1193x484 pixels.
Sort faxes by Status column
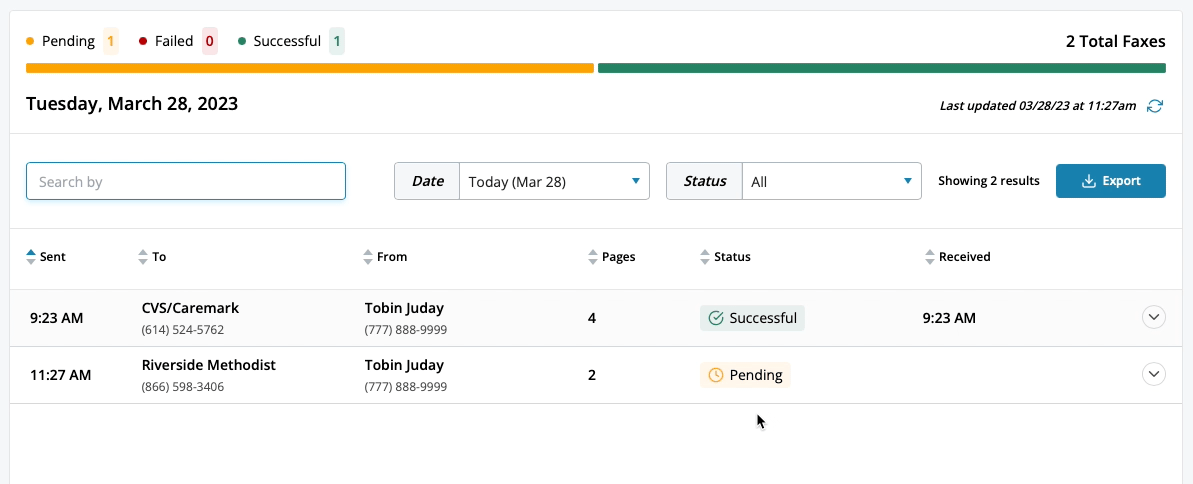726,257
